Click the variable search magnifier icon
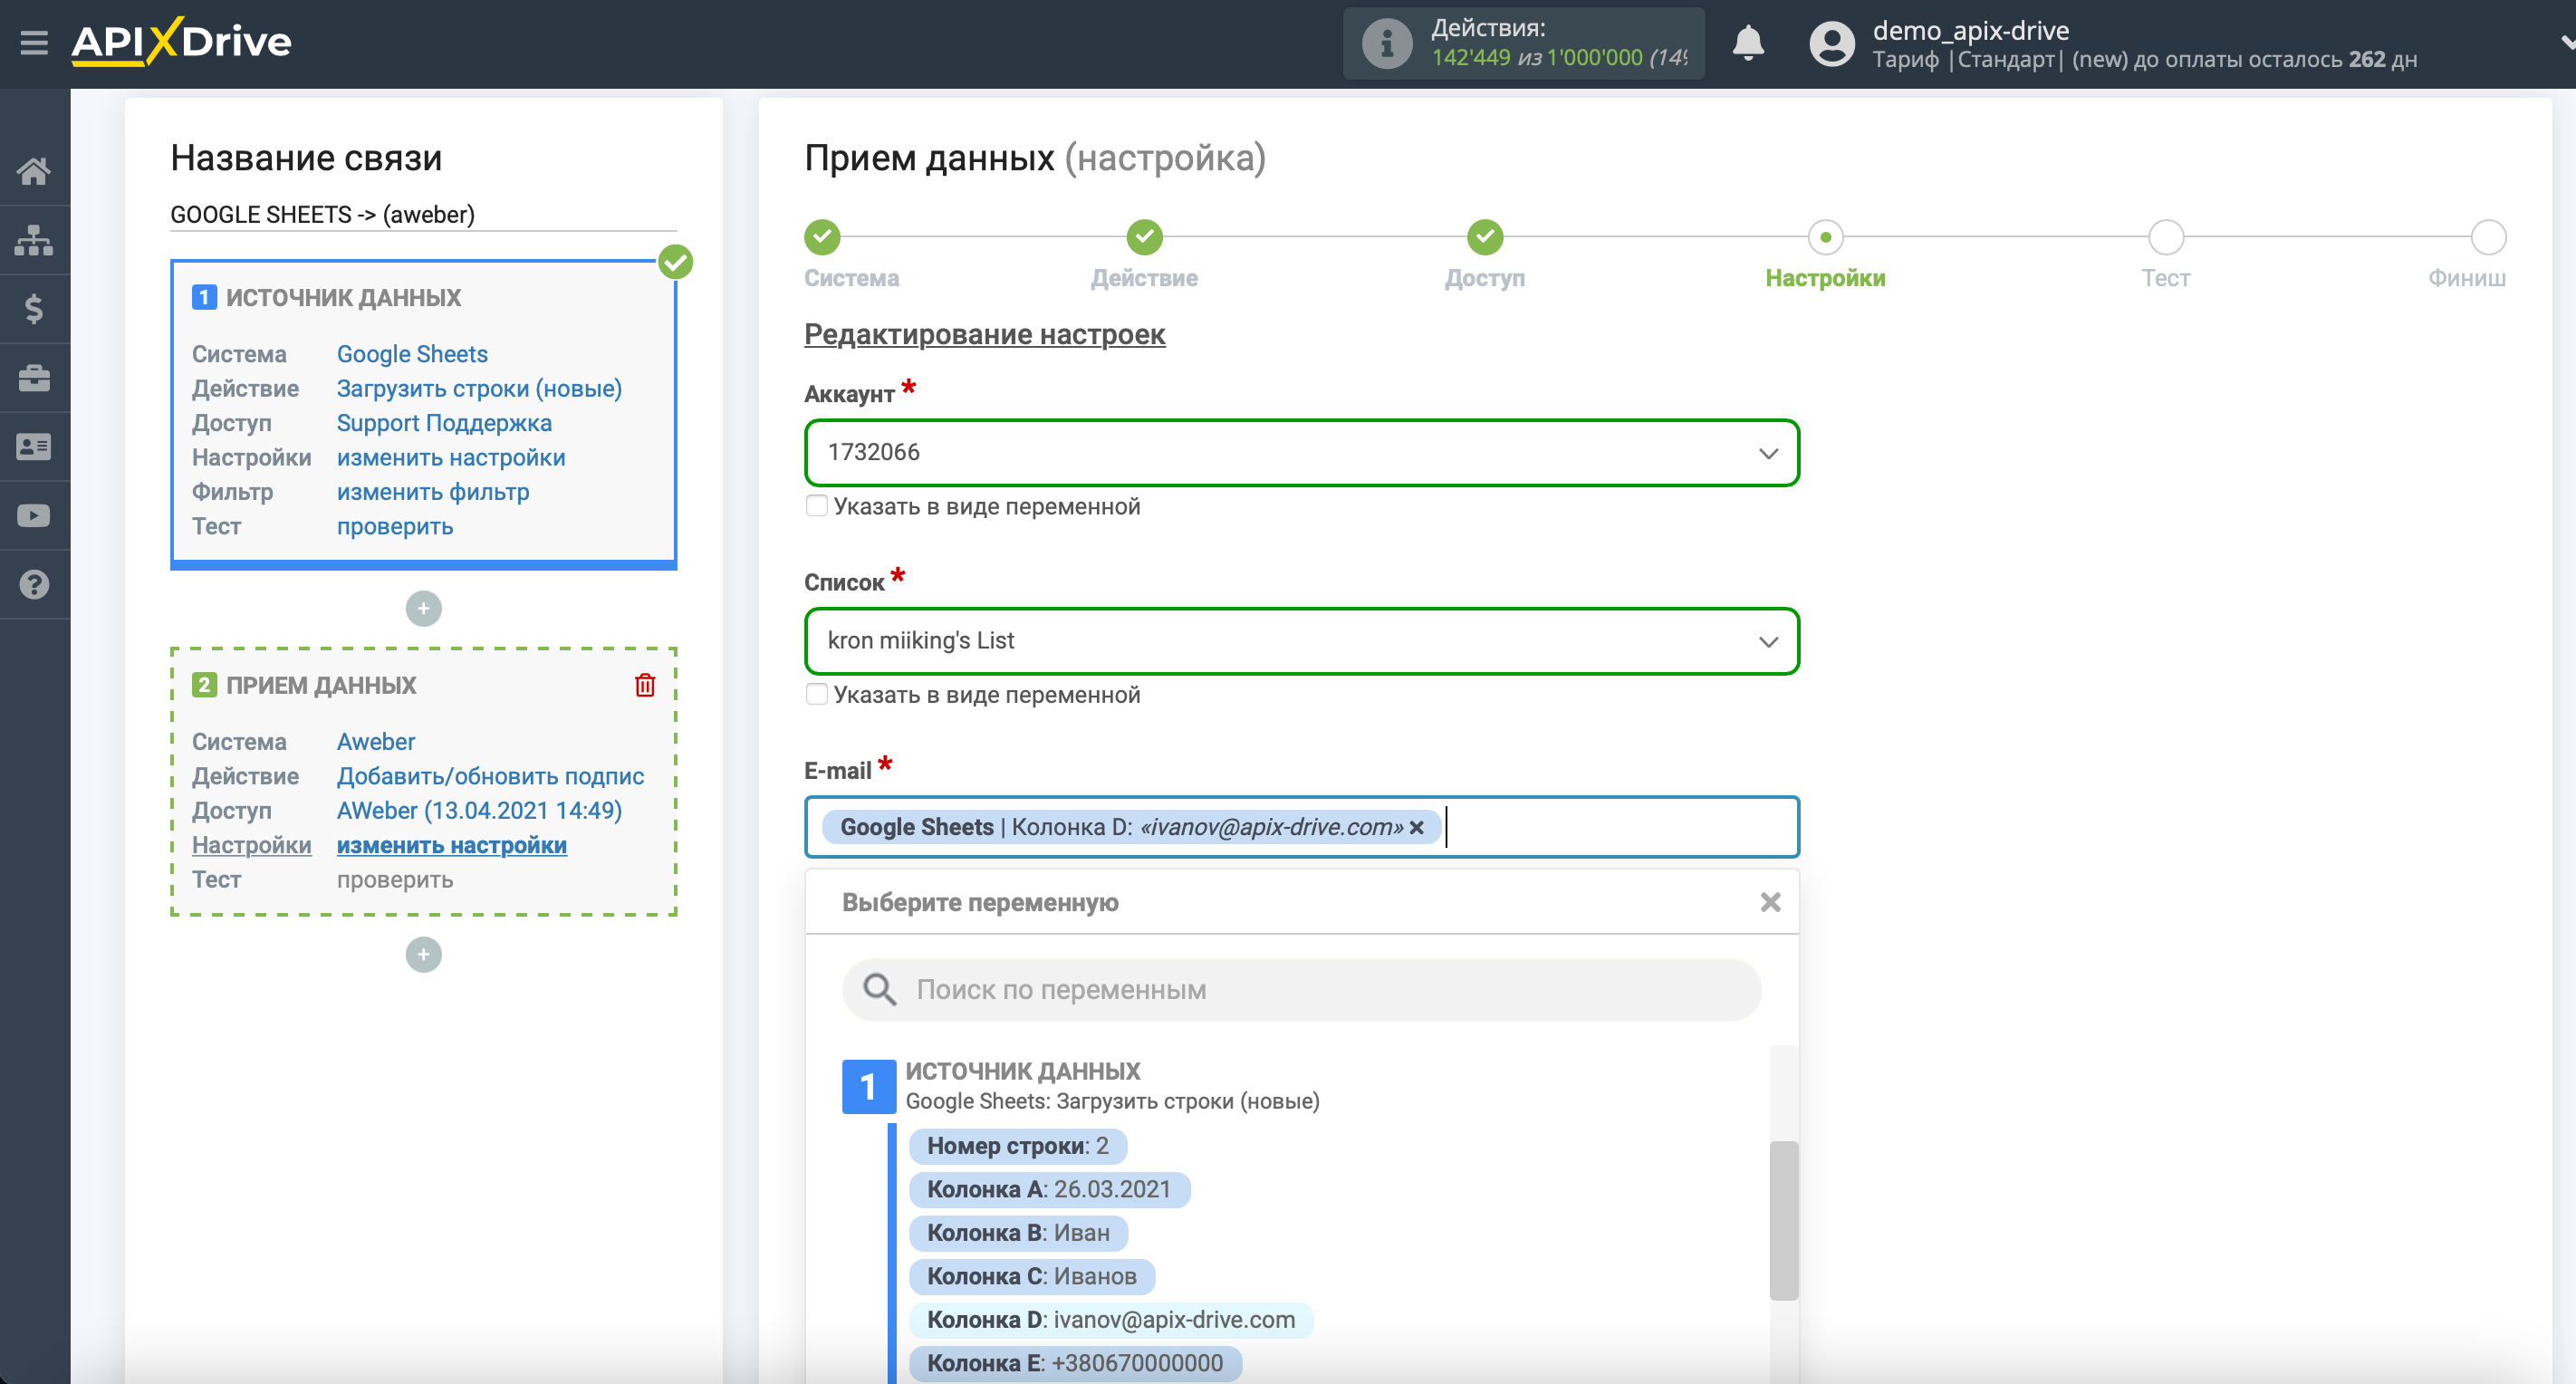 [x=879, y=989]
